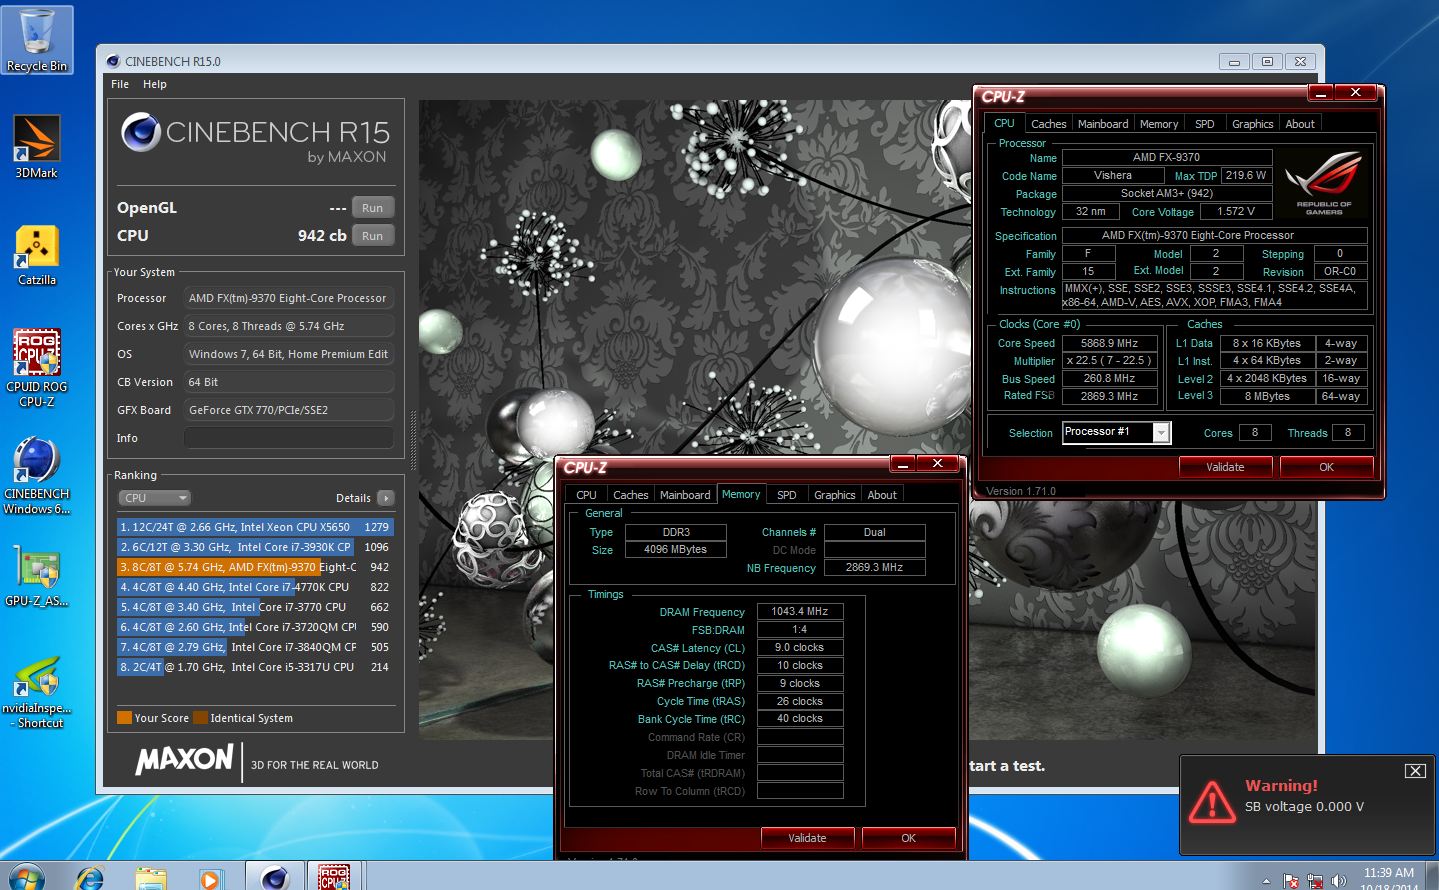Select the Xeon X5650 ranking row
The image size is (1439, 890).
255,527
